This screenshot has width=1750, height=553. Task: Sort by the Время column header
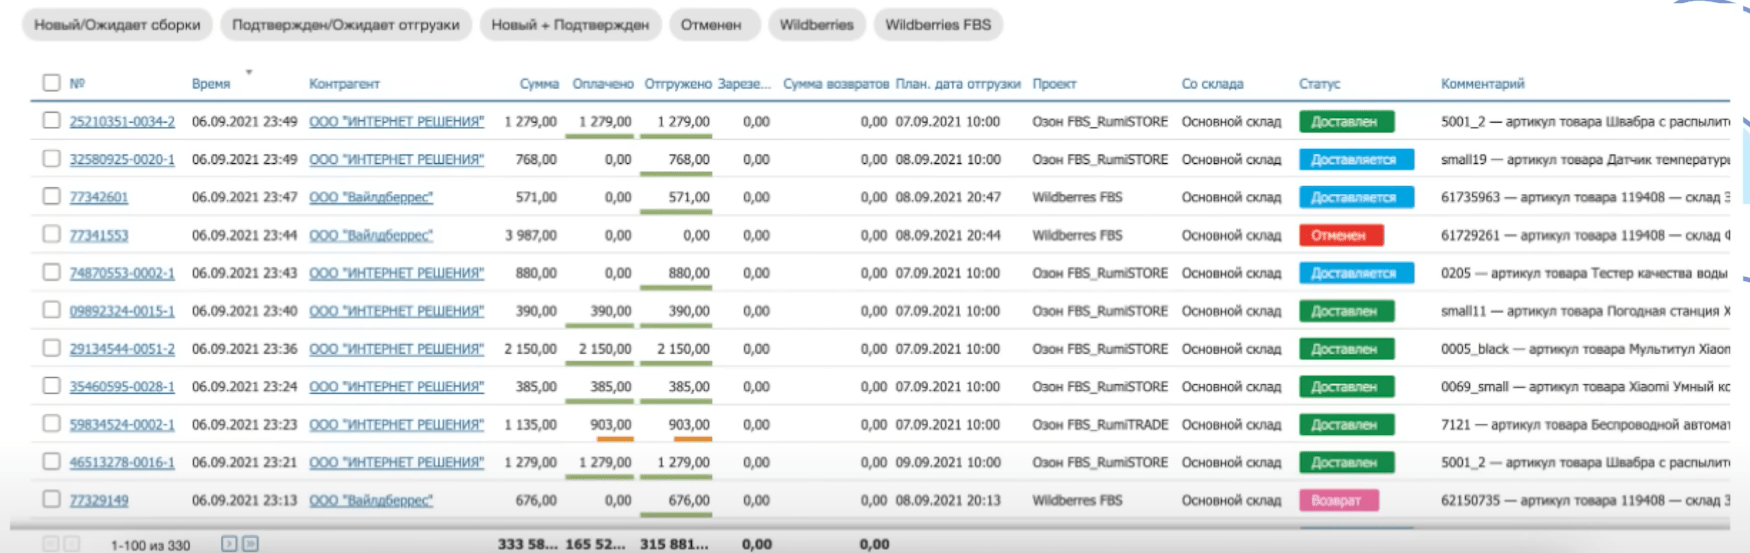point(211,84)
